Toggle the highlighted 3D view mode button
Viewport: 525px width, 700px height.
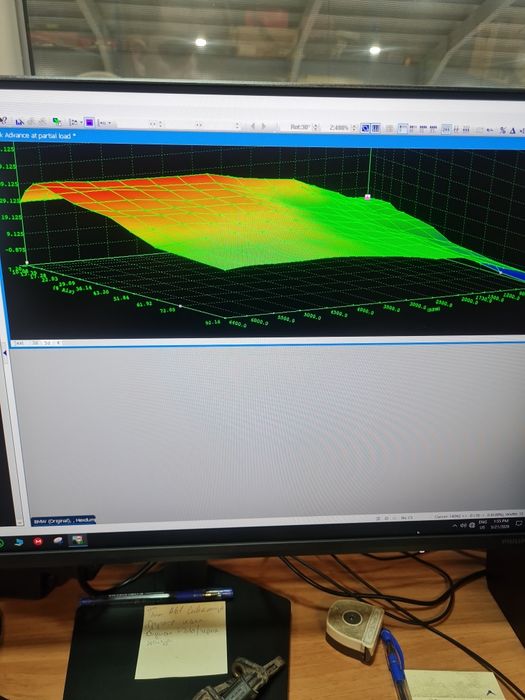pos(365,128)
